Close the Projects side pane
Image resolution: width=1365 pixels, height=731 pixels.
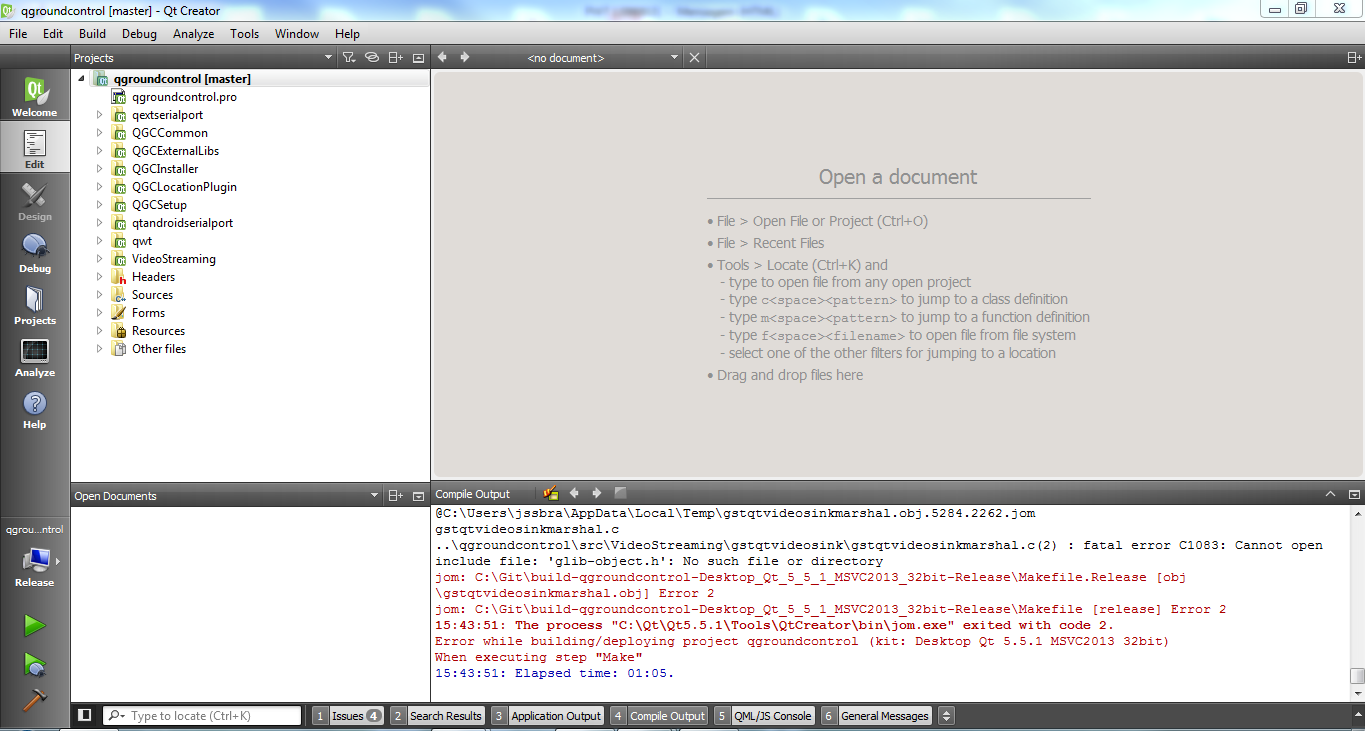(x=418, y=58)
